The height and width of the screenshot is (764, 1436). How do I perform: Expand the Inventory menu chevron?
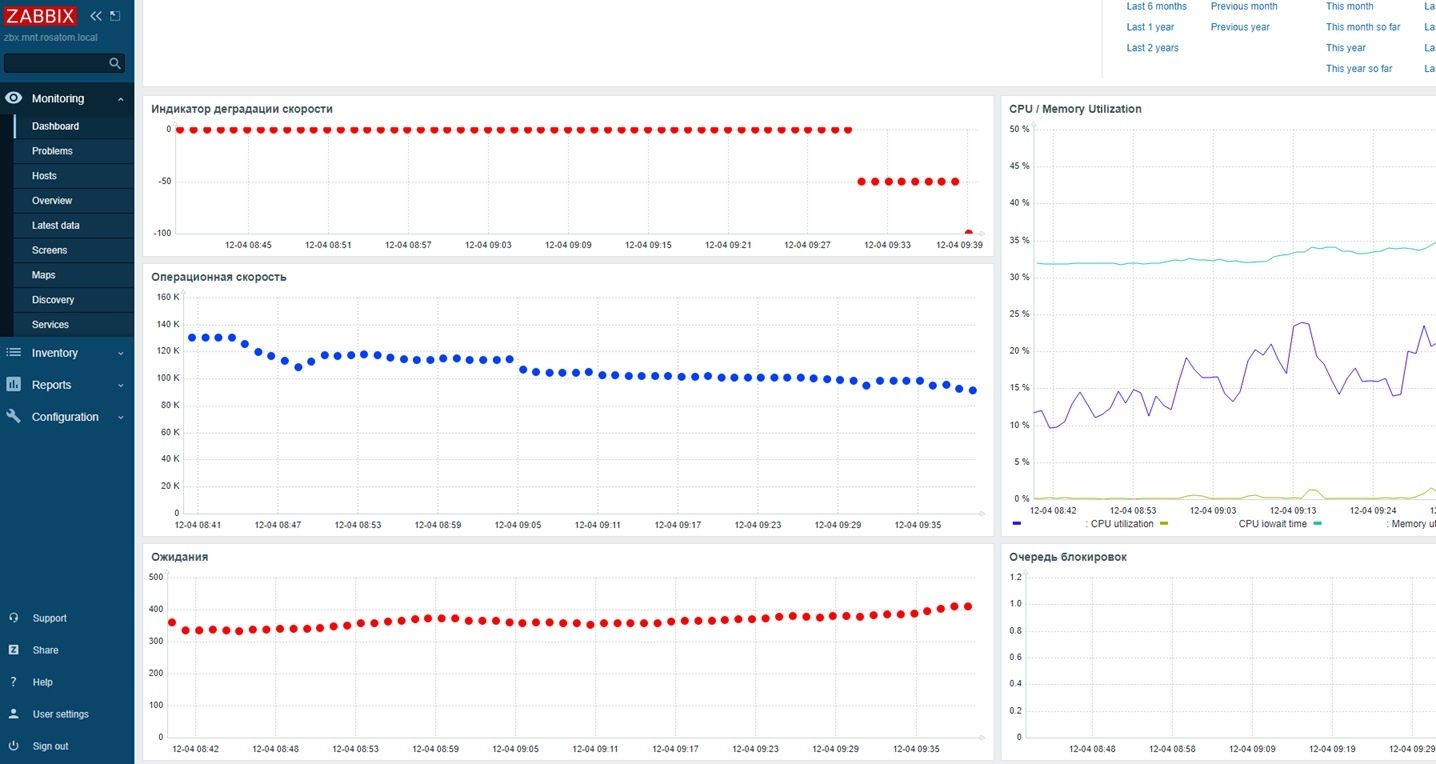120,353
